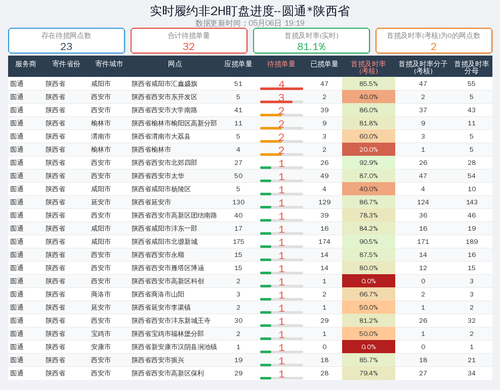Viewport: 500px width, 390px height.
Task: Click the 宝鸡市 city cell
Action: point(101,334)
